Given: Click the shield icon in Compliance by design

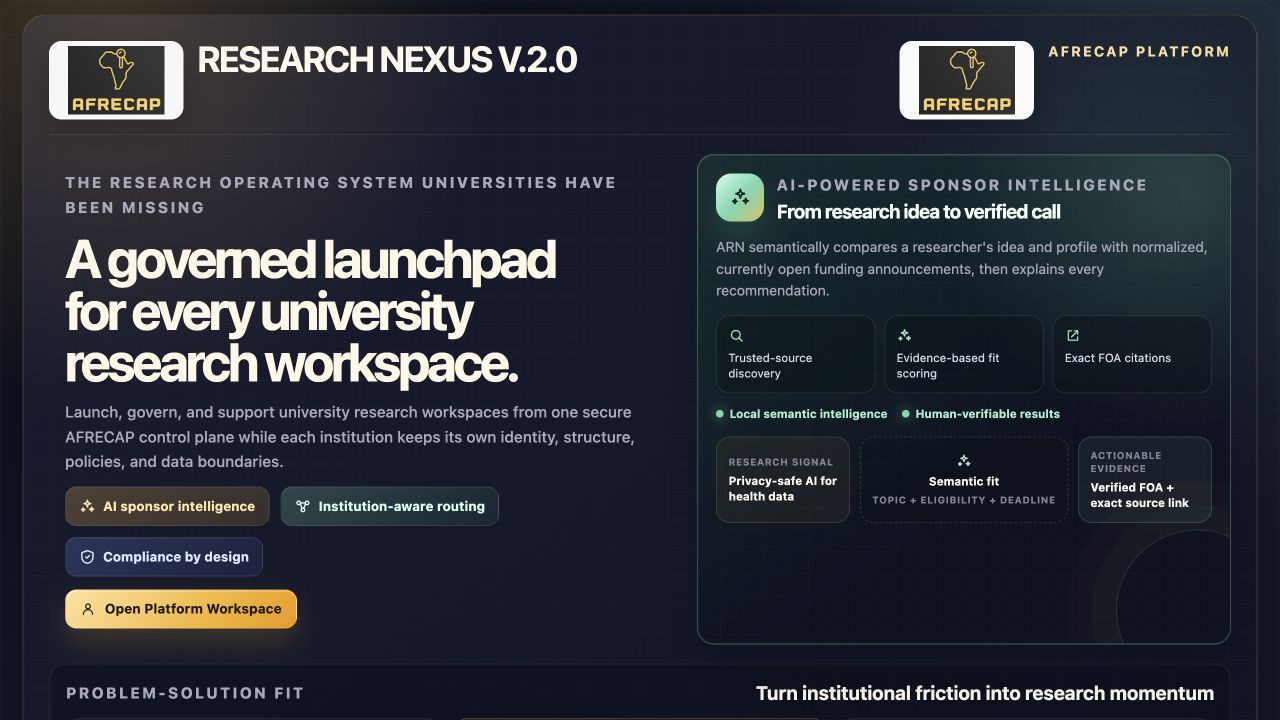Looking at the screenshot, I should [87, 557].
